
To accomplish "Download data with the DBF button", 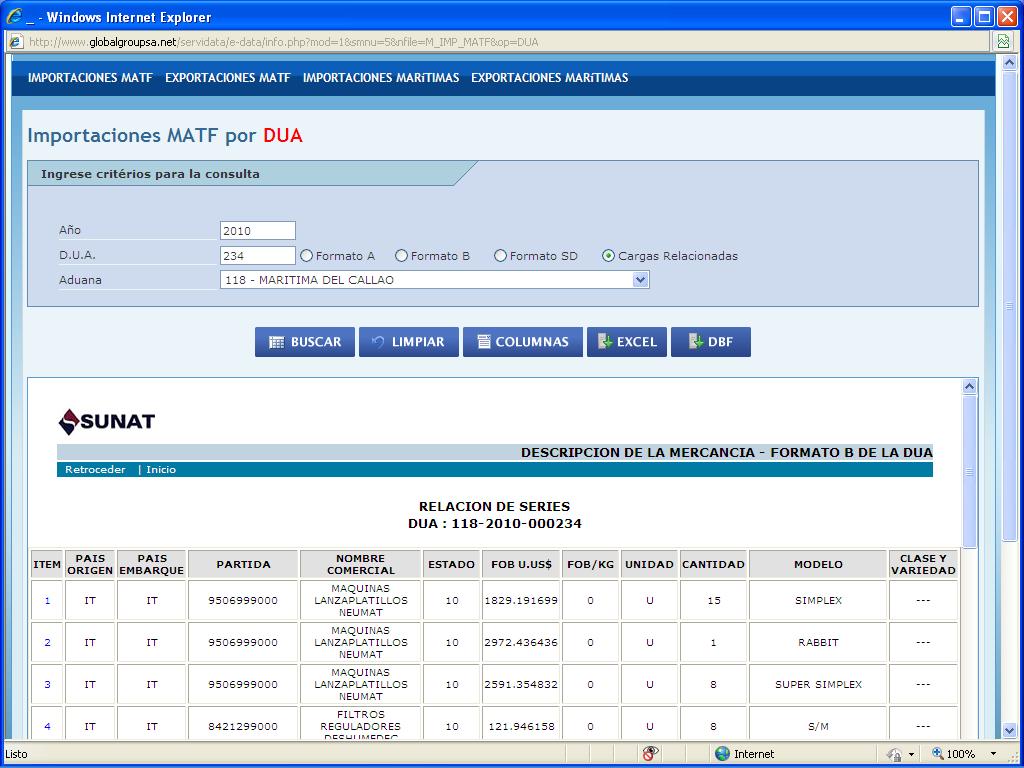I will click(710, 342).
